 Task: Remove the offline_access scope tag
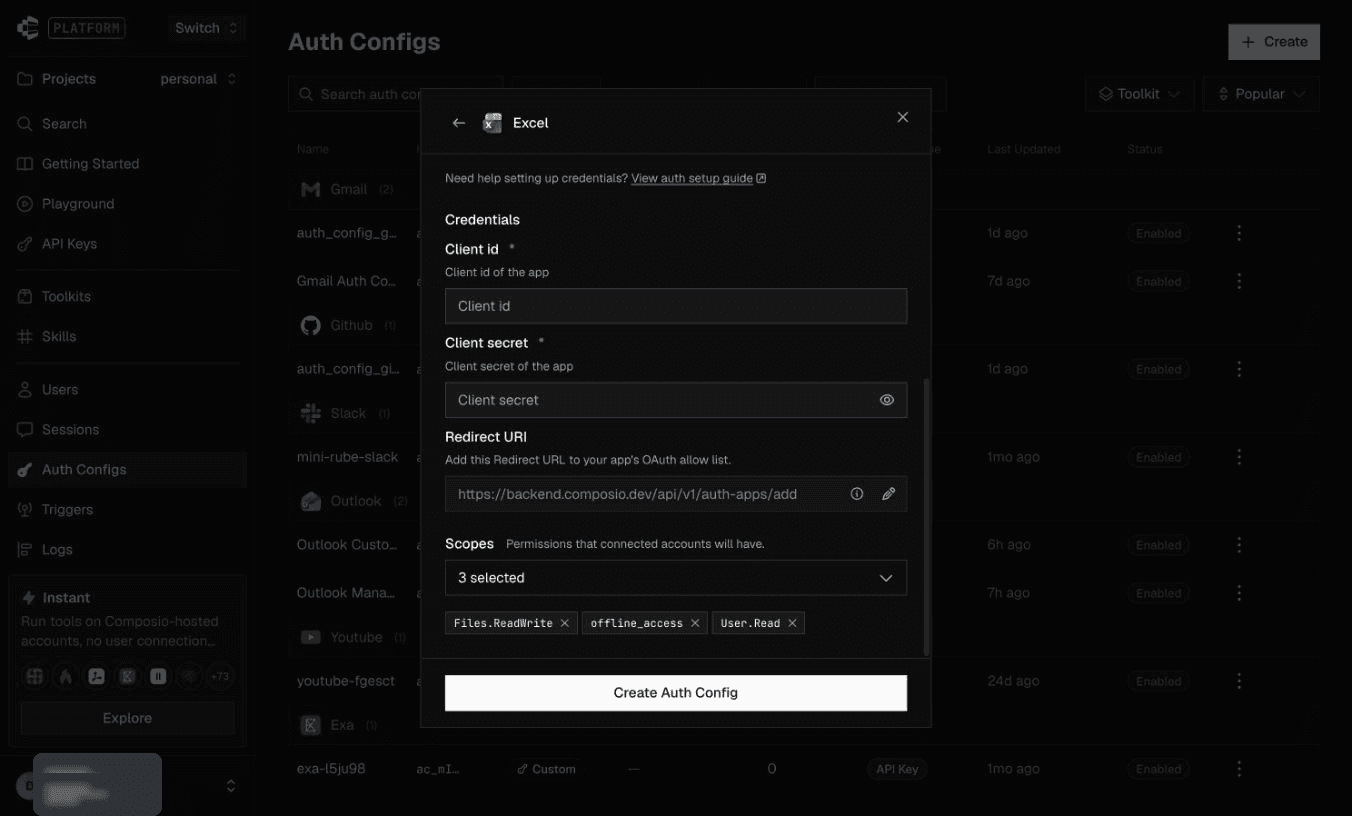click(x=695, y=623)
